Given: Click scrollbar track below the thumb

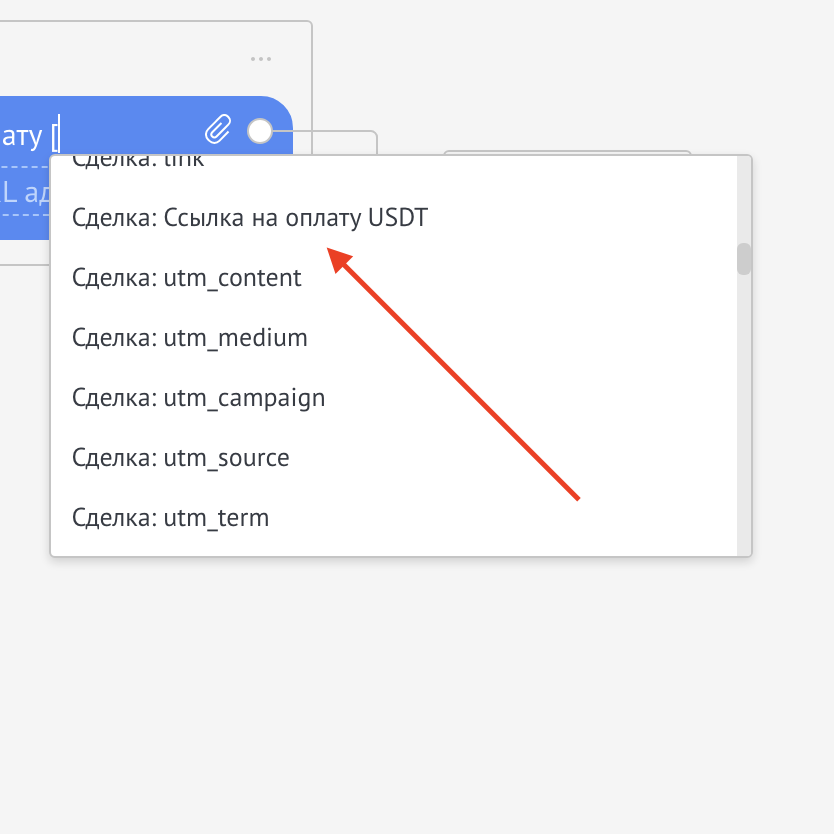Looking at the screenshot, I should 743,420.
